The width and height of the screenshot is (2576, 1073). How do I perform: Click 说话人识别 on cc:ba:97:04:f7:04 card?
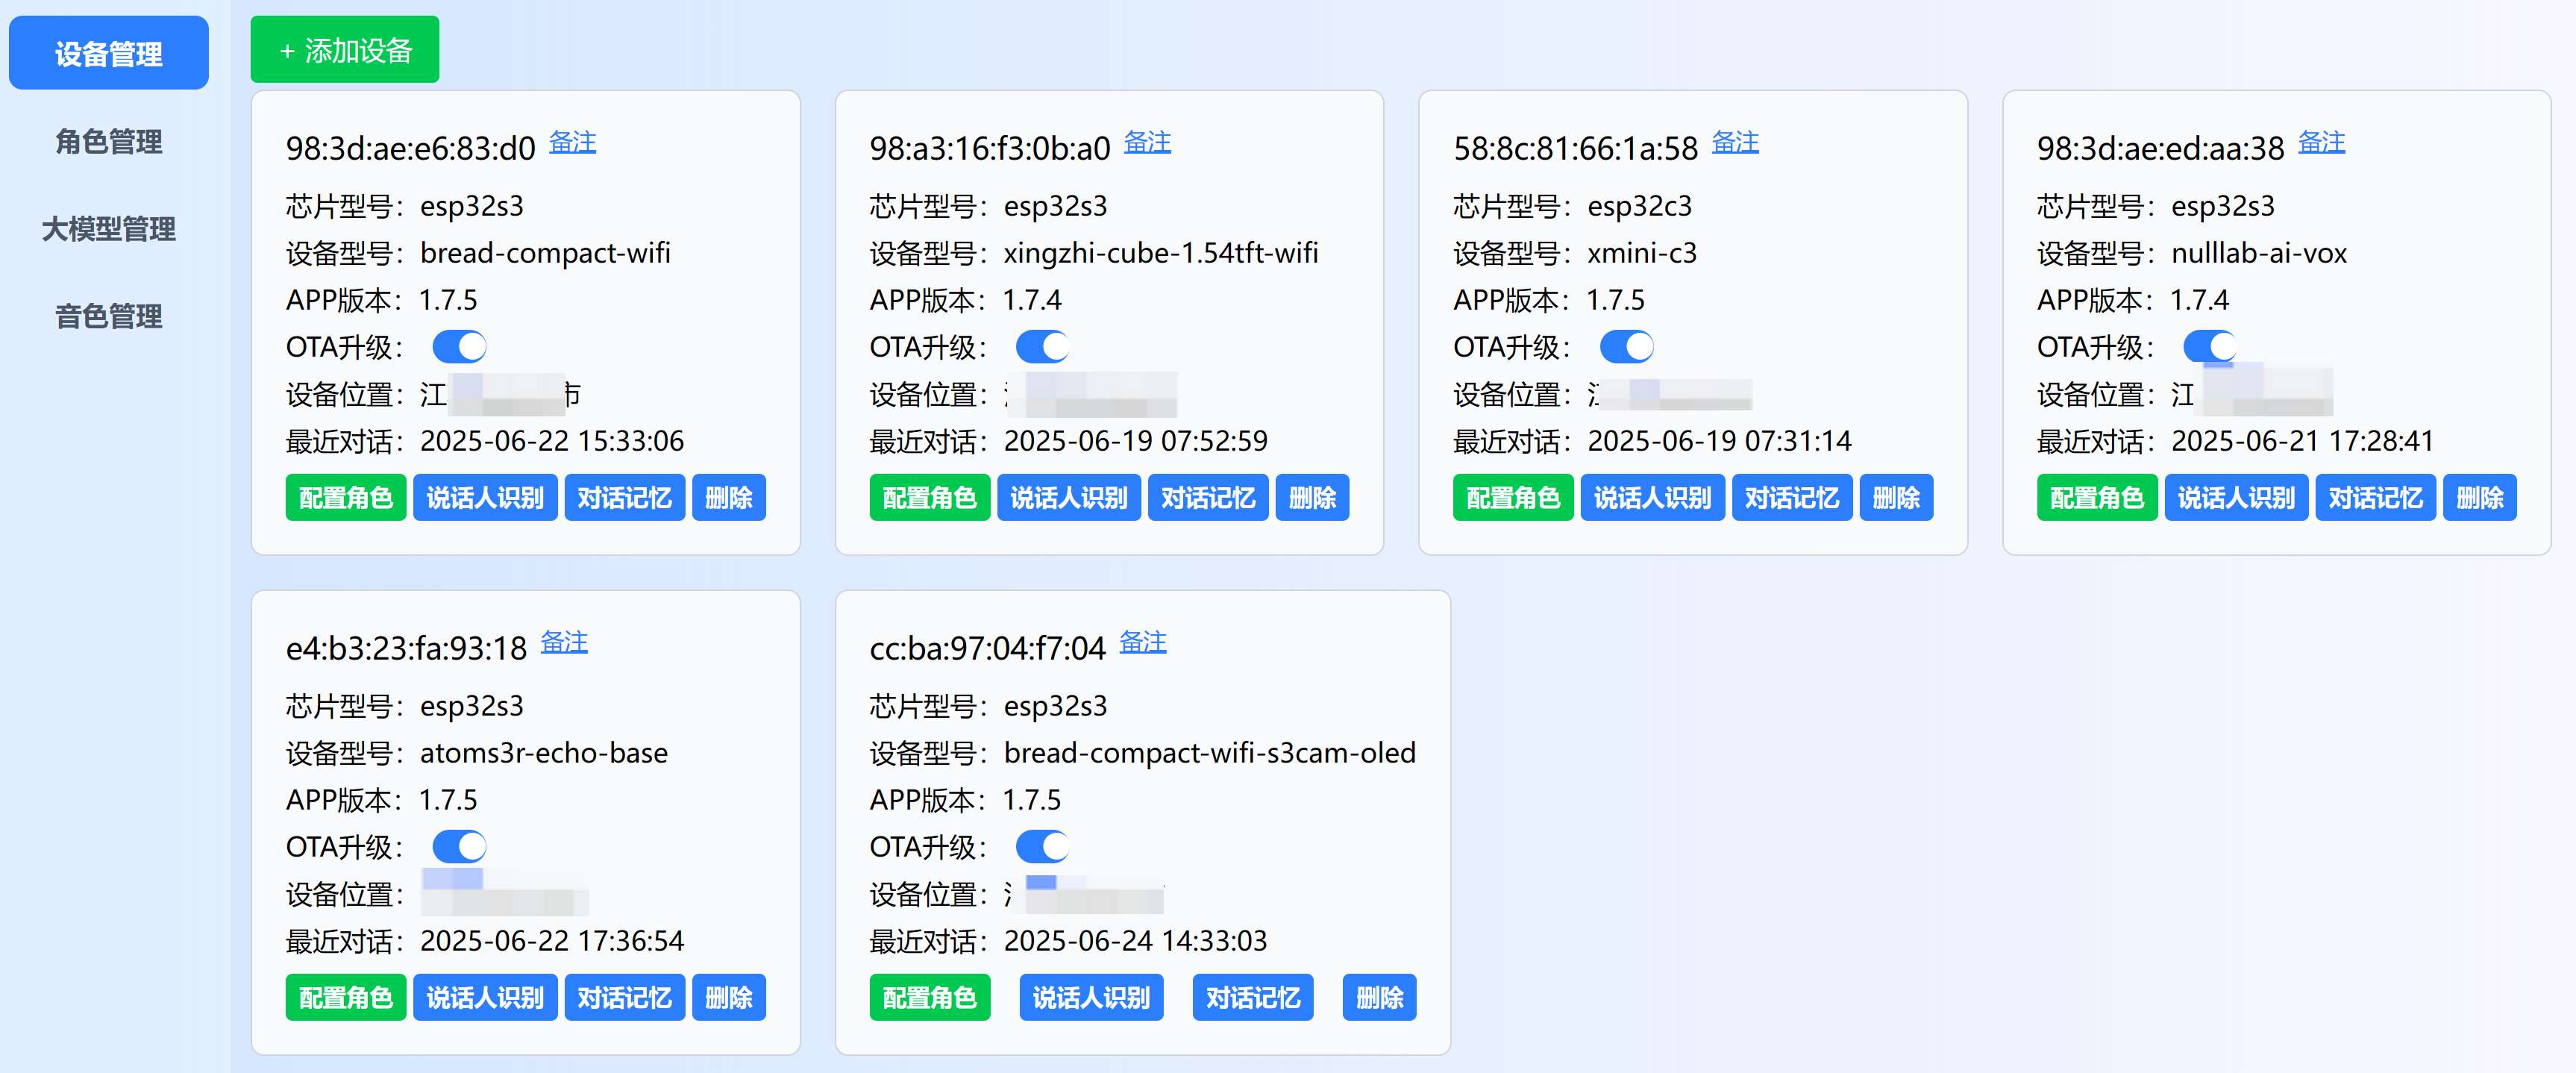click(1090, 997)
